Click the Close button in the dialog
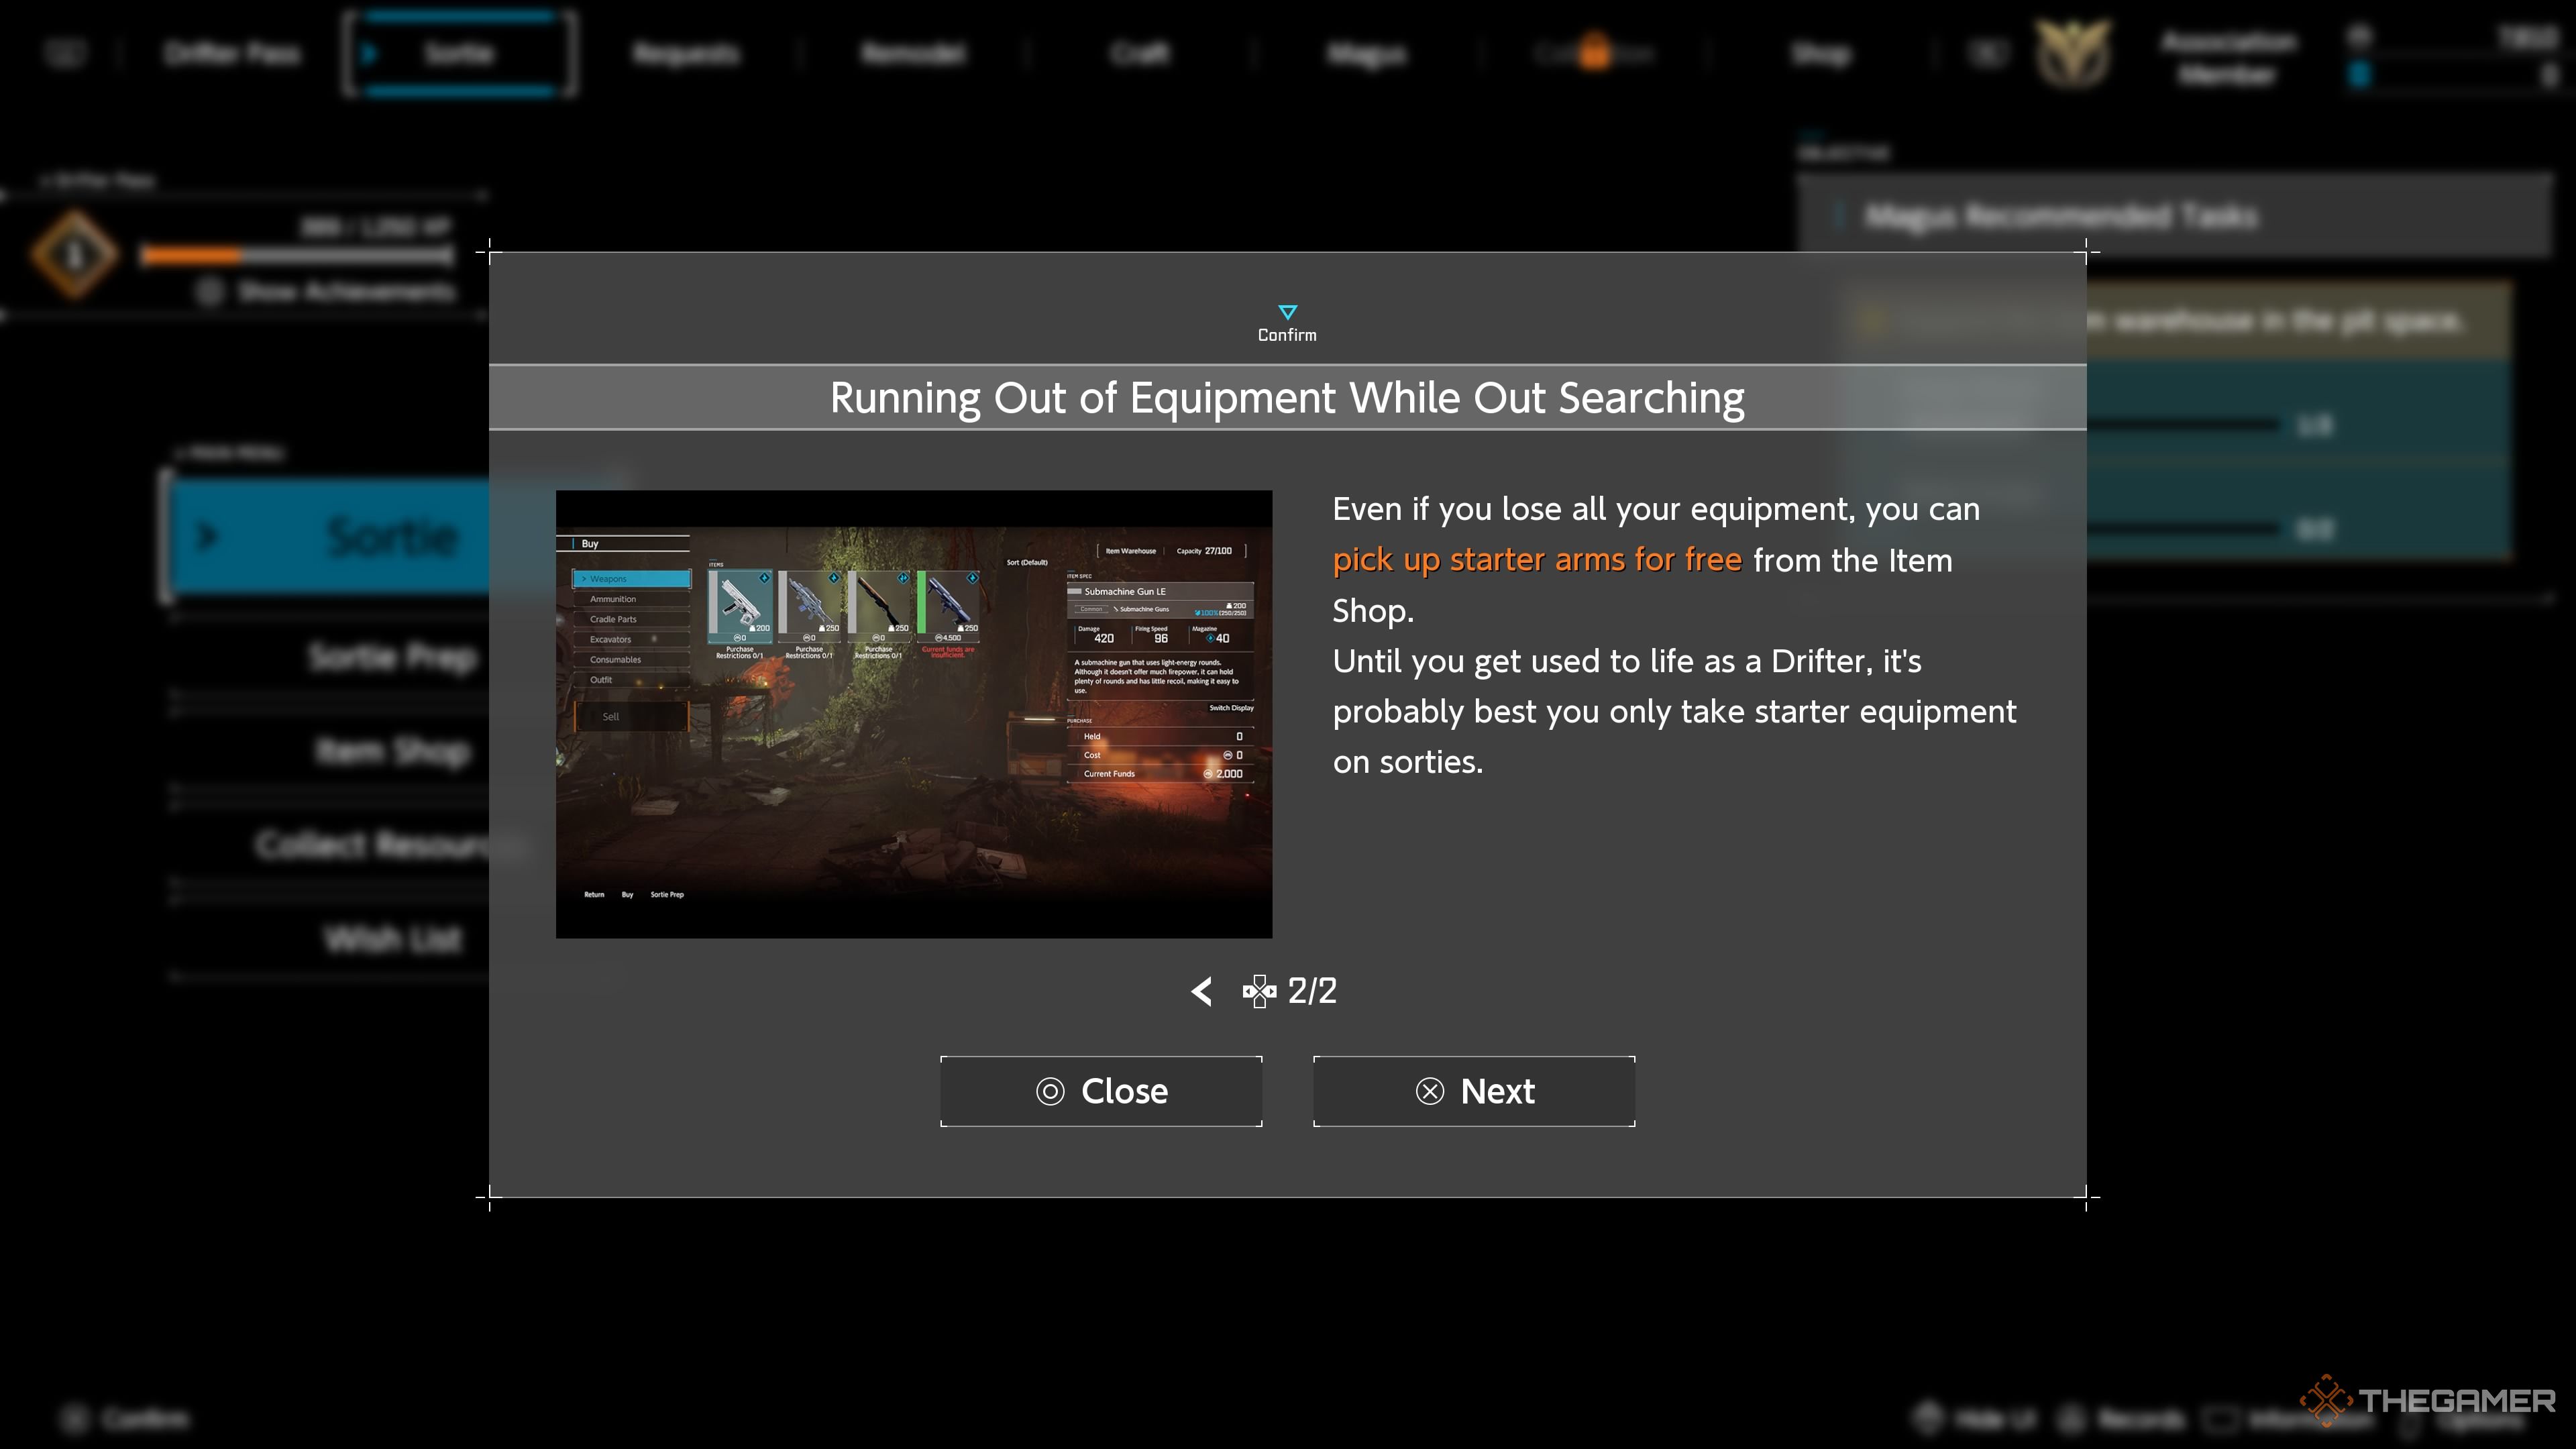The image size is (2576, 1449). [1100, 1091]
